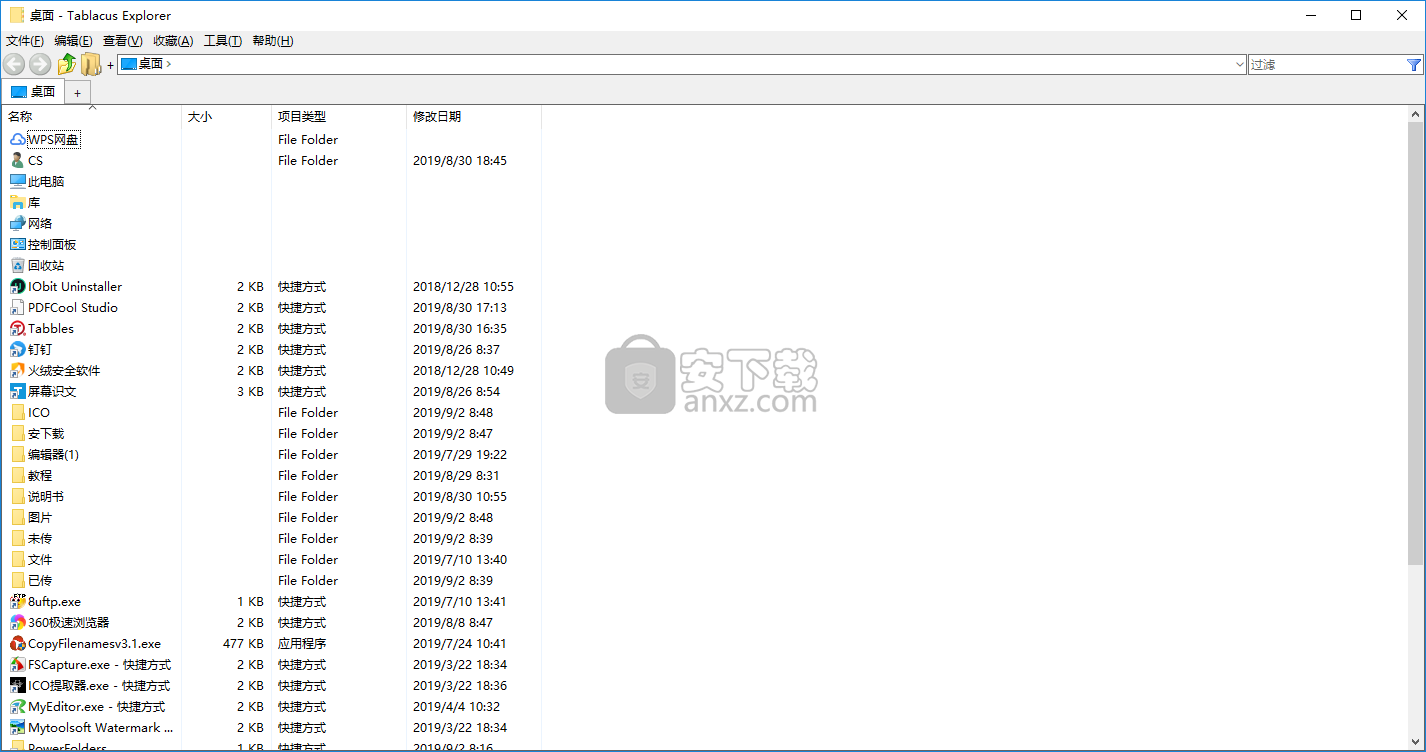
Task: Open the 文件(F) menu
Action: 25,41
